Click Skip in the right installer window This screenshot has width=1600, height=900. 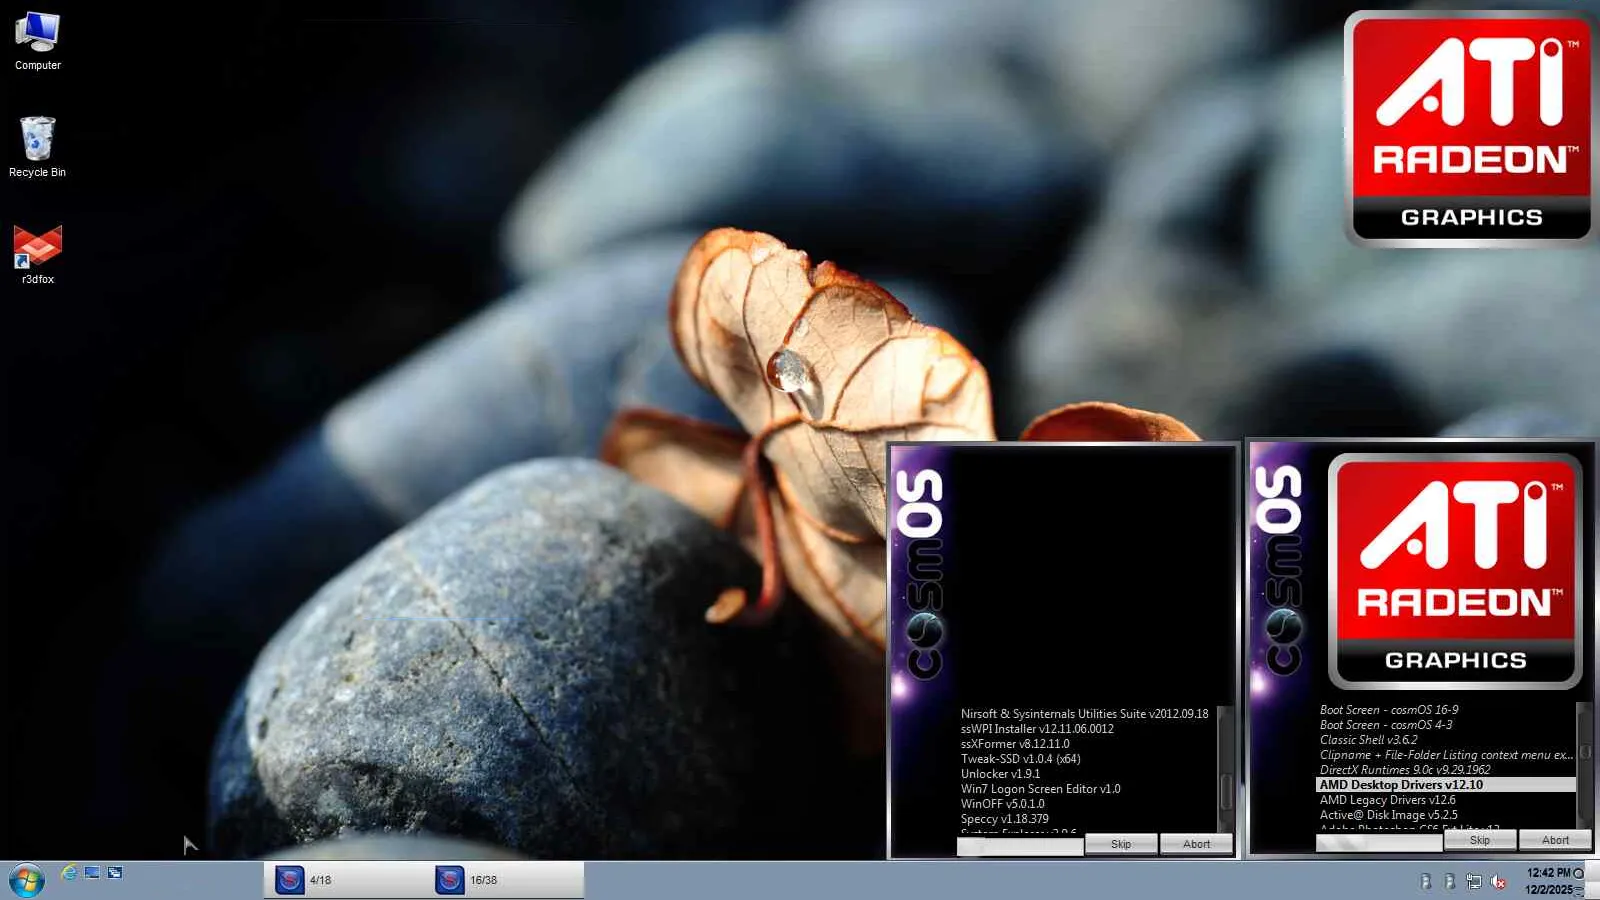point(1480,840)
